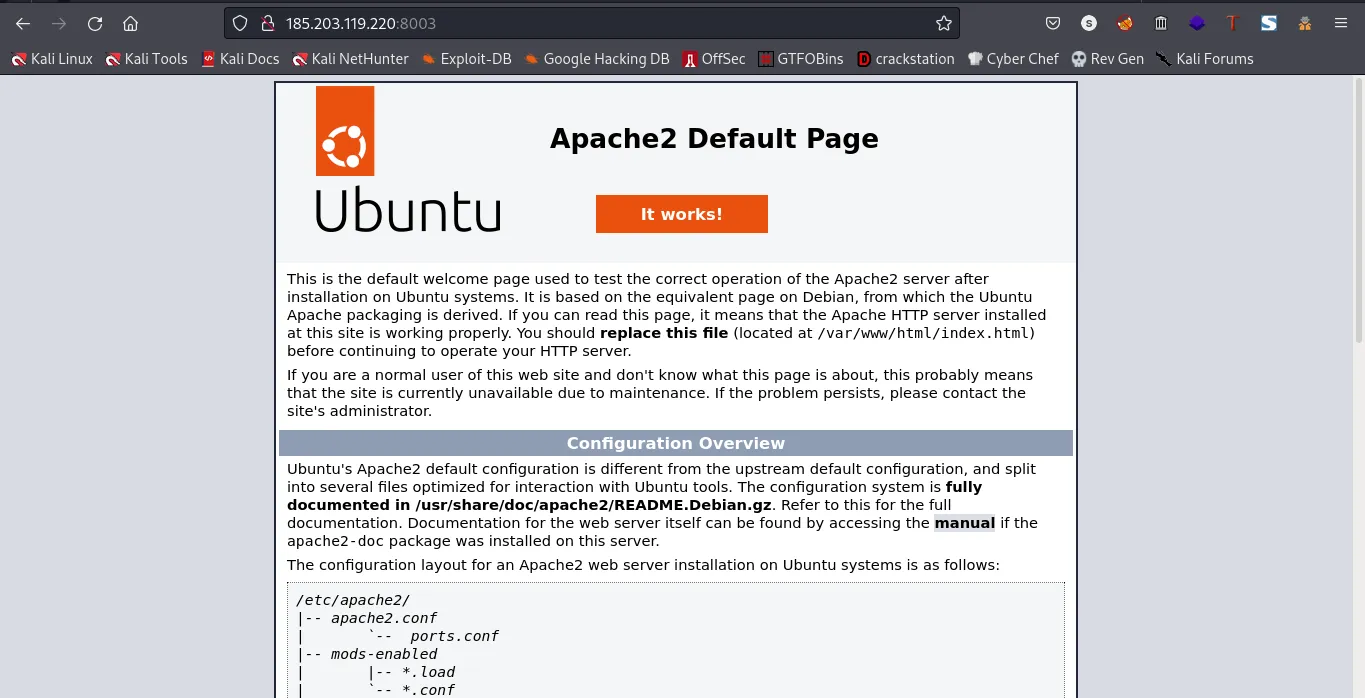Reload the current page
This screenshot has height=698, width=1365.
click(95, 23)
